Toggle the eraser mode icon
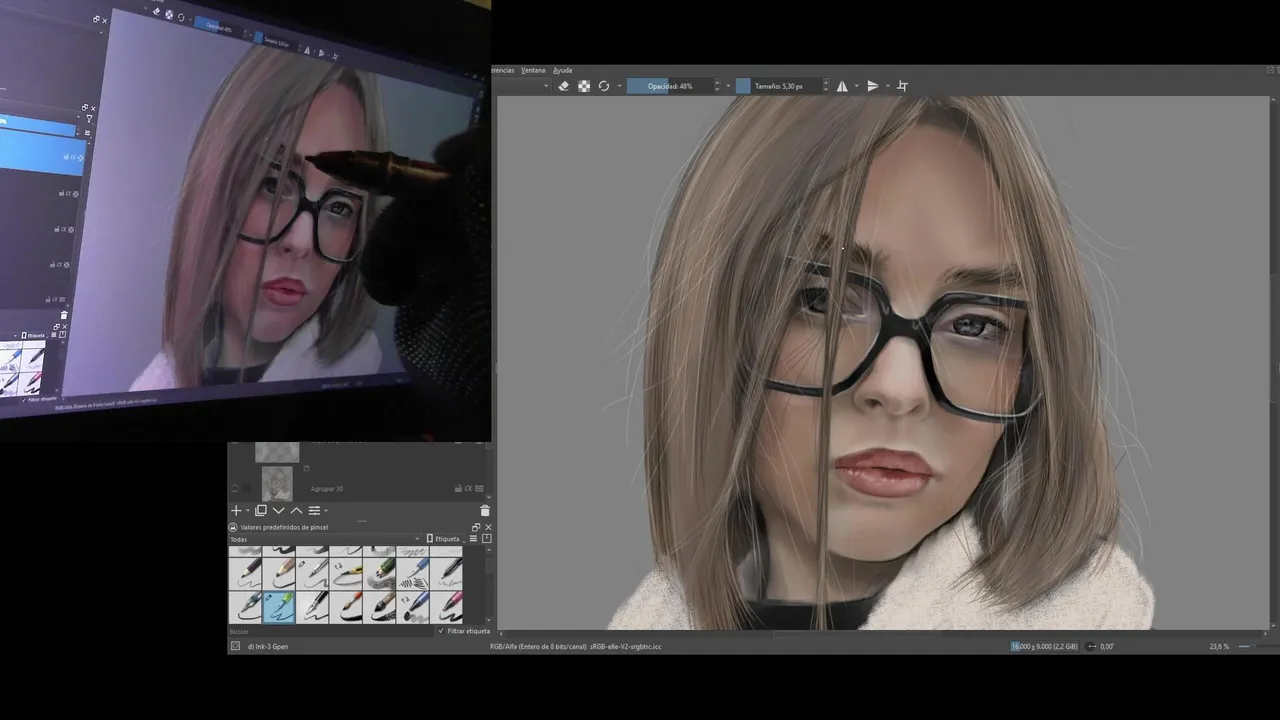The image size is (1280, 720). pyautogui.click(x=563, y=86)
